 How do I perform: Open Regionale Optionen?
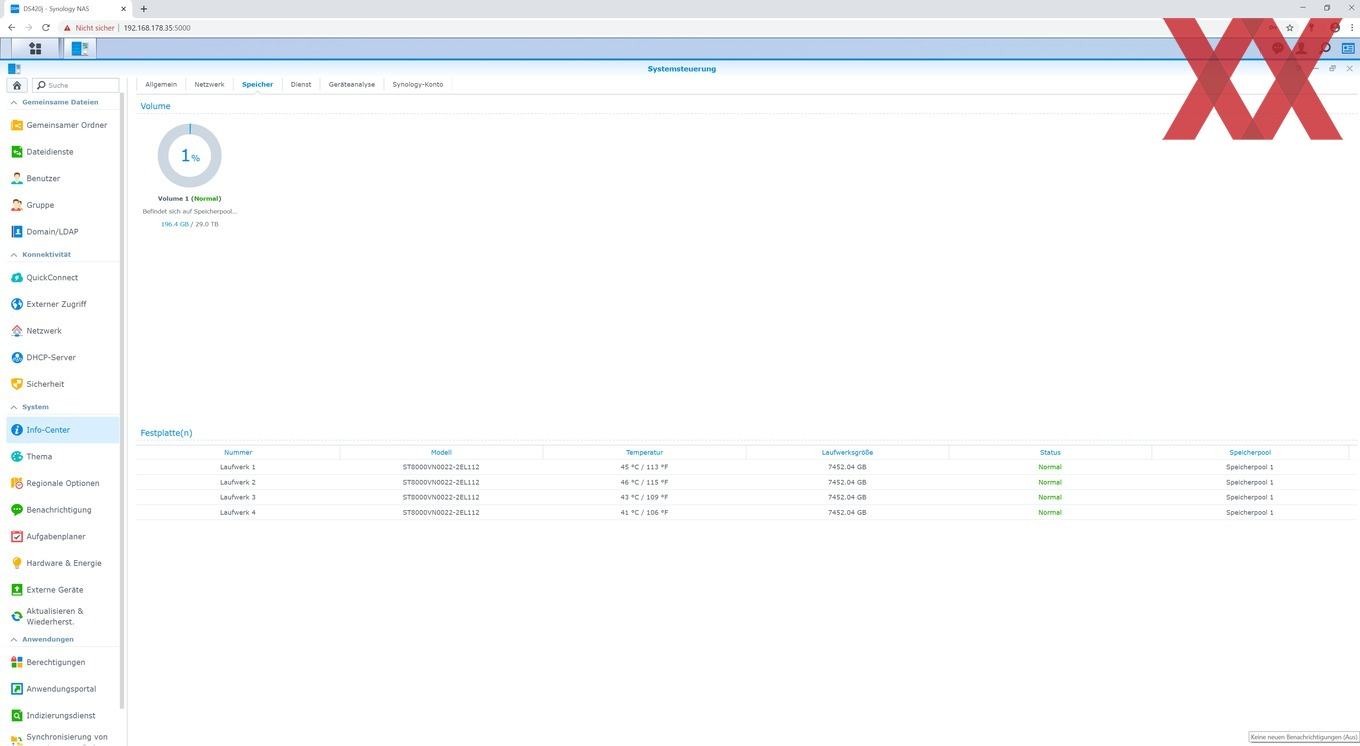pyautogui.click(x=62, y=483)
